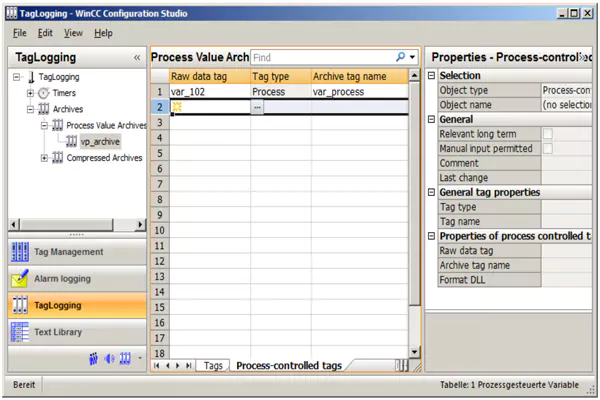The height and width of the screenshot is (400, 600).
Task: Collapse the Process Value Archives node
Action: 44,125
